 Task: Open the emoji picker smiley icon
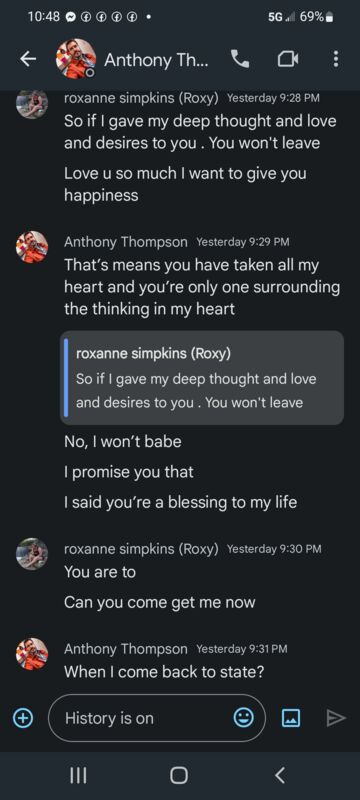[x=244, y=718]
